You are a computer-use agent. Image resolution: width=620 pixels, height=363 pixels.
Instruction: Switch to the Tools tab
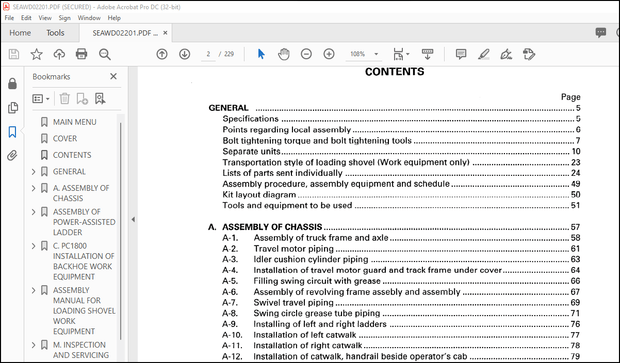(x=55, y=33)
